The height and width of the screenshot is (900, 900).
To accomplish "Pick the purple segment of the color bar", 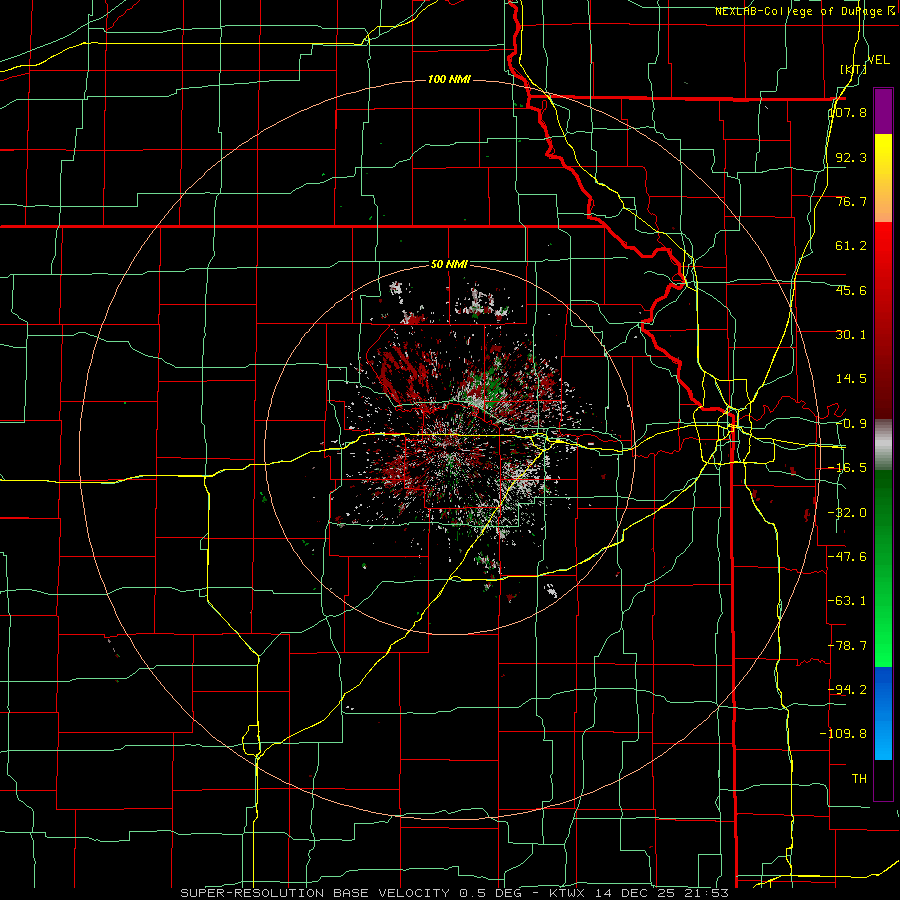I will click(883, 111).
